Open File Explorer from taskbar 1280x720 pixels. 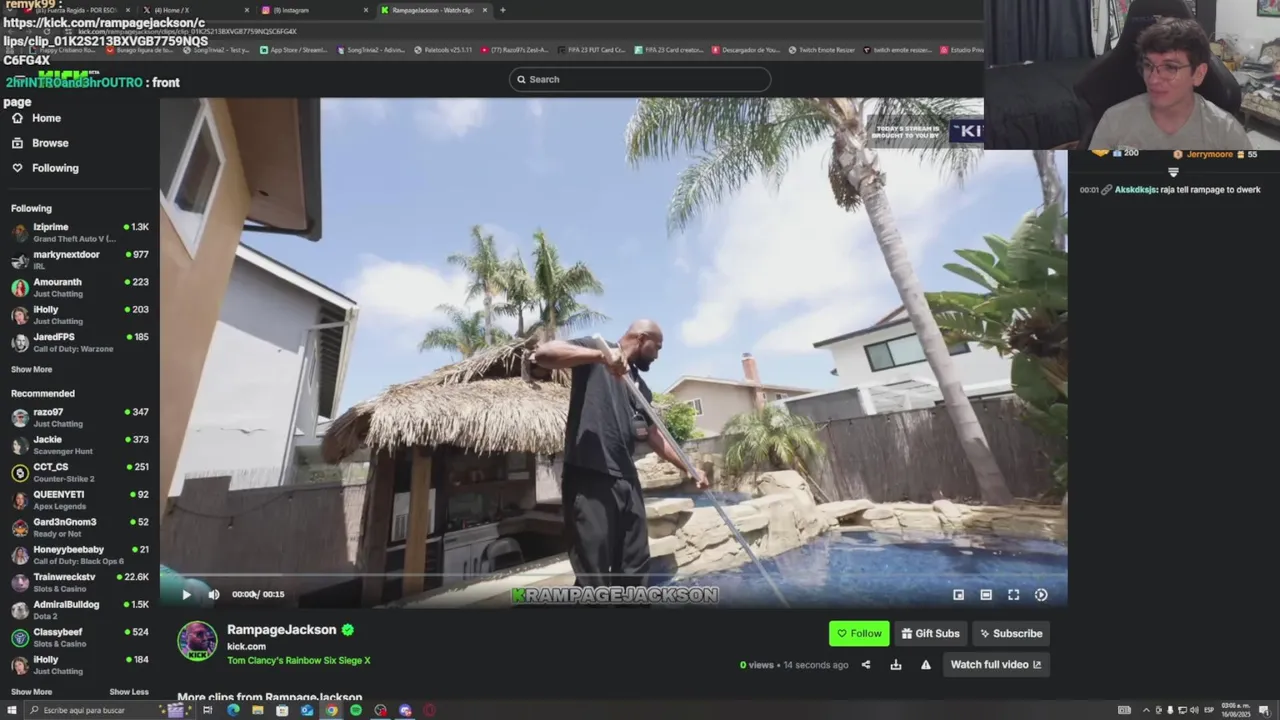click(x=258, y=711)
